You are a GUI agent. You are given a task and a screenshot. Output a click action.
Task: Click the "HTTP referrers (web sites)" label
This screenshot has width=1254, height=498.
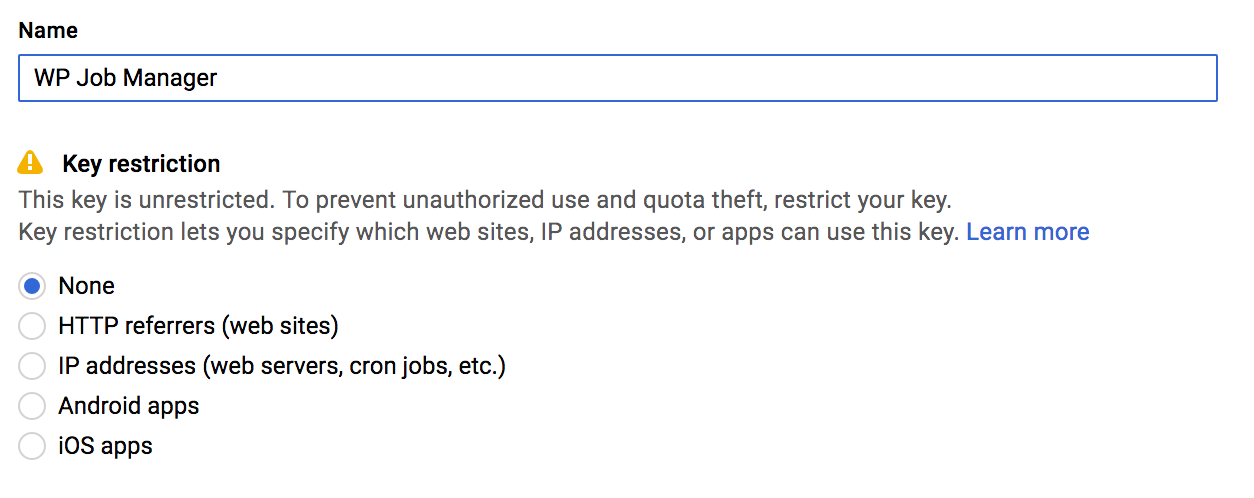199,326
